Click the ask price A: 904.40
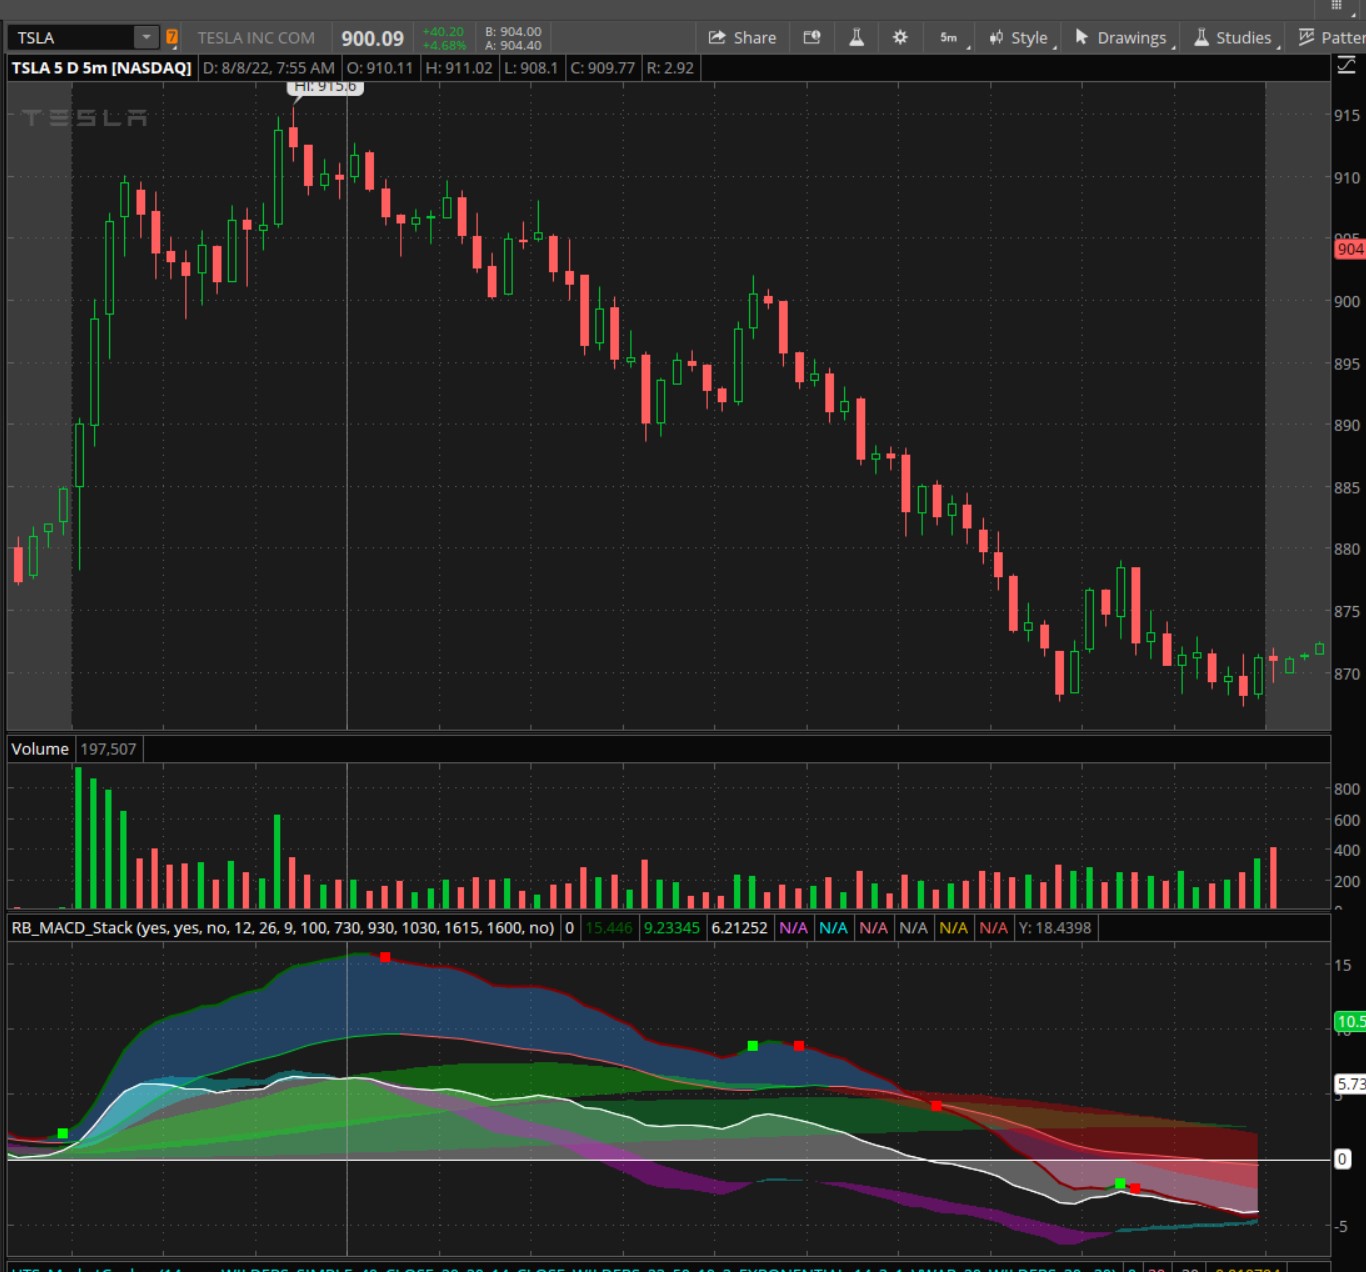Image resolution: width=1366 pixels, height=1272 pixels. (x=513, y=45)
